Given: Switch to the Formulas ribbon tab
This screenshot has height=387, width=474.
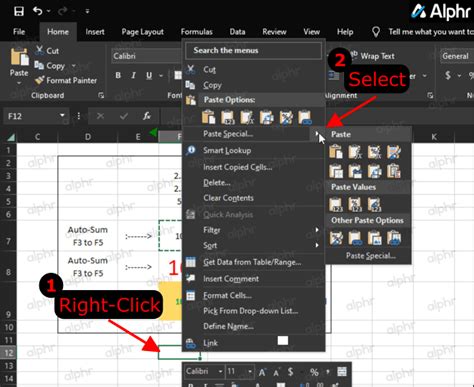Looking at the screenshot, I should point(197,32).
